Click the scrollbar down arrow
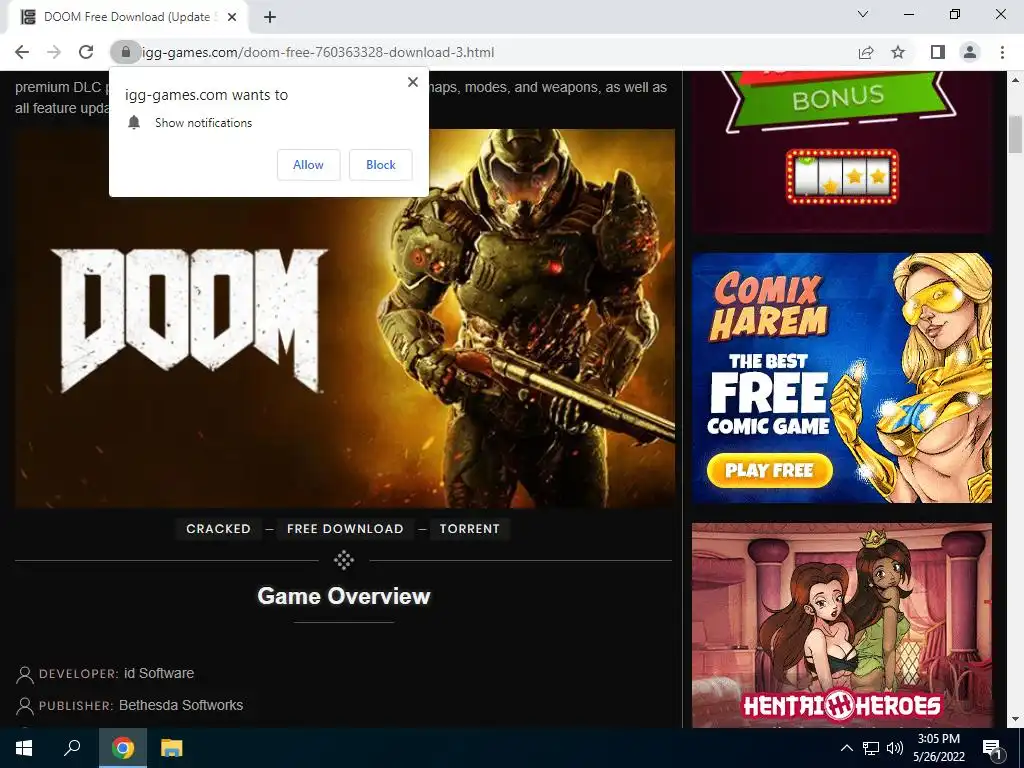 (1015, 720)
